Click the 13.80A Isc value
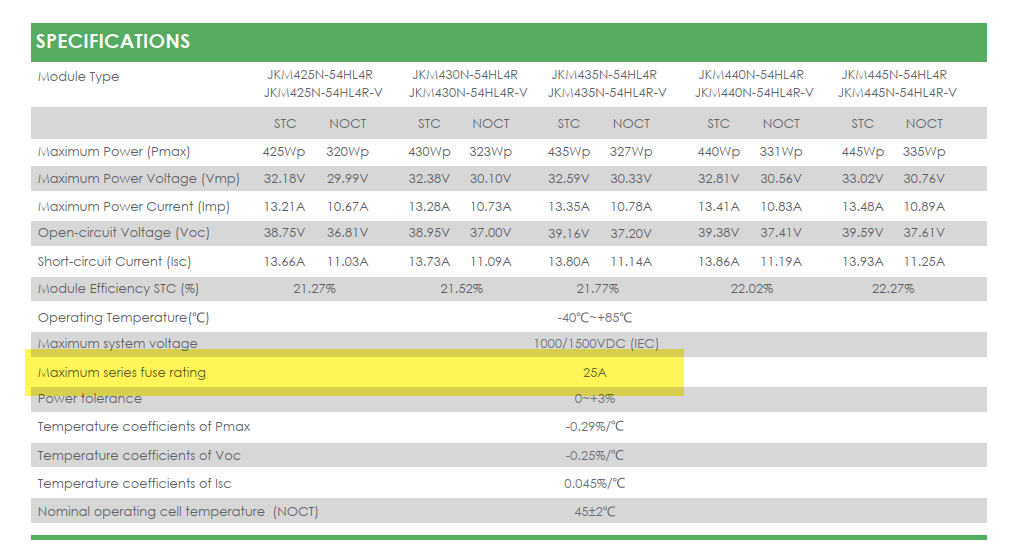This screenshot has height=557, width=1024. [x=569, y=261]
